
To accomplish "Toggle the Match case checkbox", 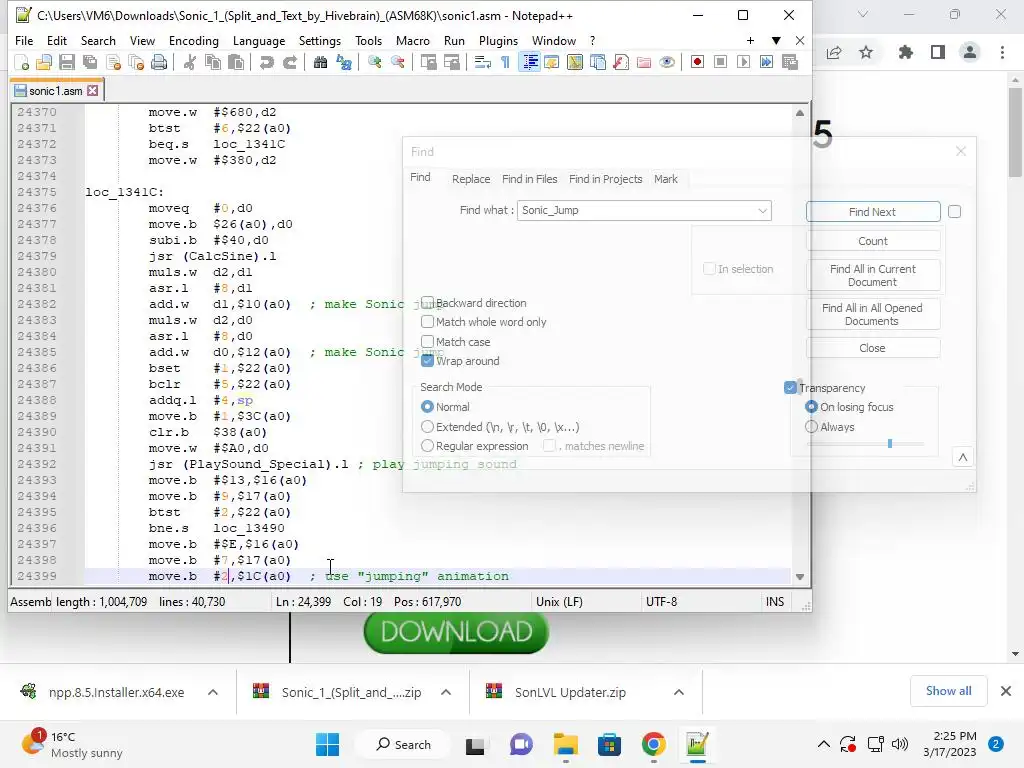I will click(x=427, y=342).
